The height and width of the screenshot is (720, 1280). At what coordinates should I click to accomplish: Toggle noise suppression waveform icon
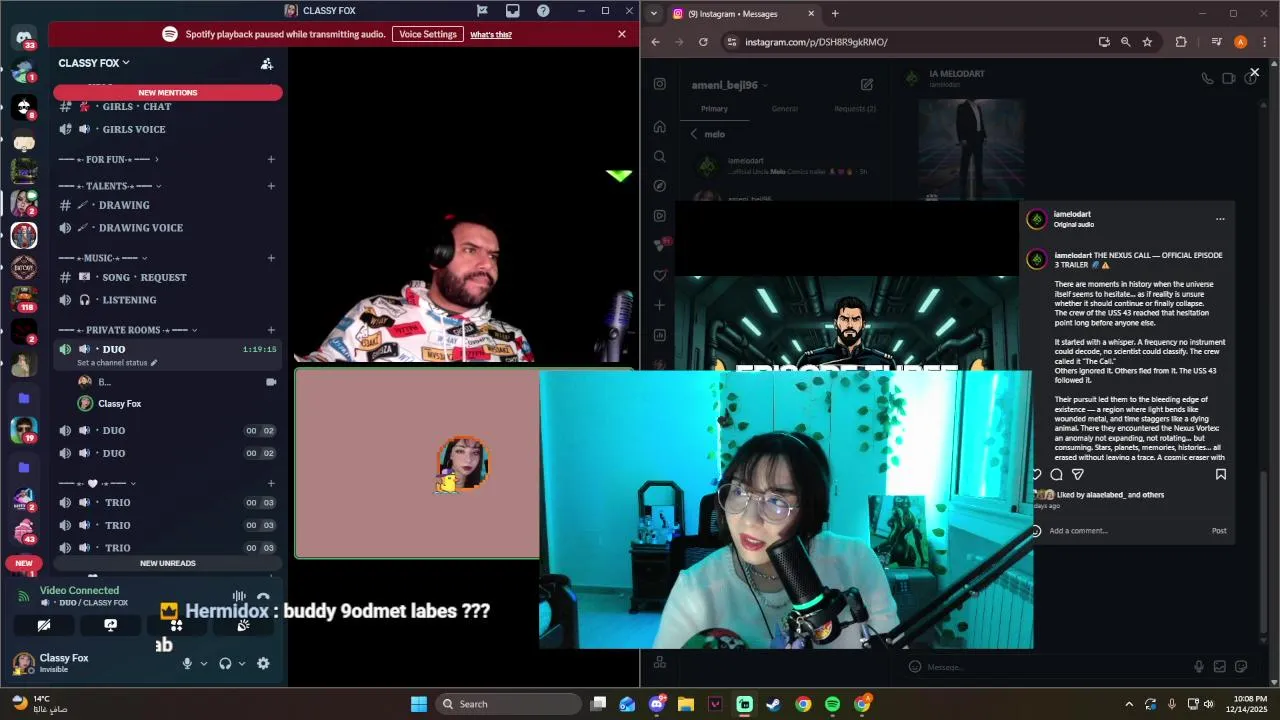click(x=239, y=597)
